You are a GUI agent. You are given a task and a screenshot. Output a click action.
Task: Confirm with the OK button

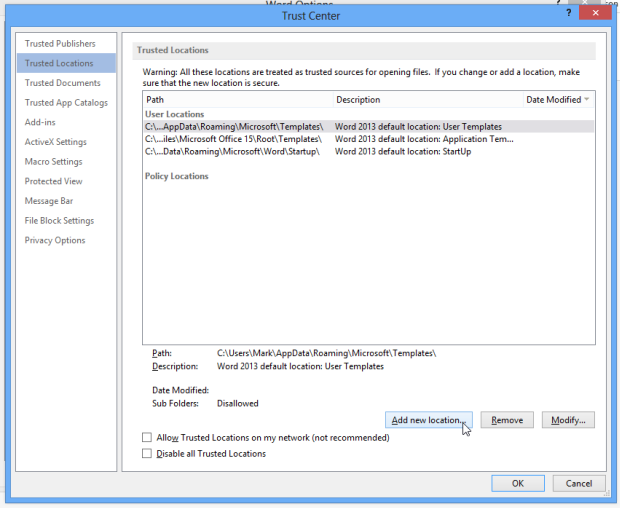(x=518, y=483)
